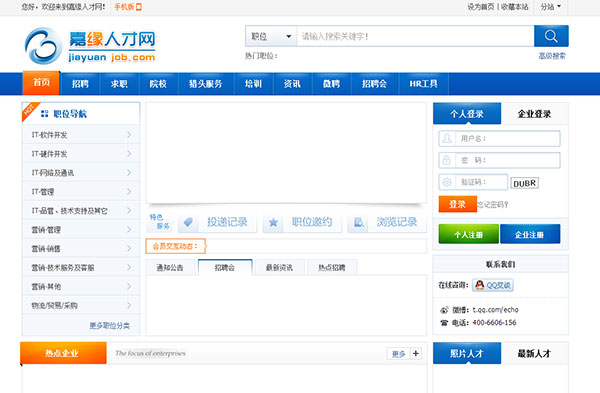Screen dimensions: 600x393
Task: Click the tag icon for 投递记录
Action: [188, 222]
